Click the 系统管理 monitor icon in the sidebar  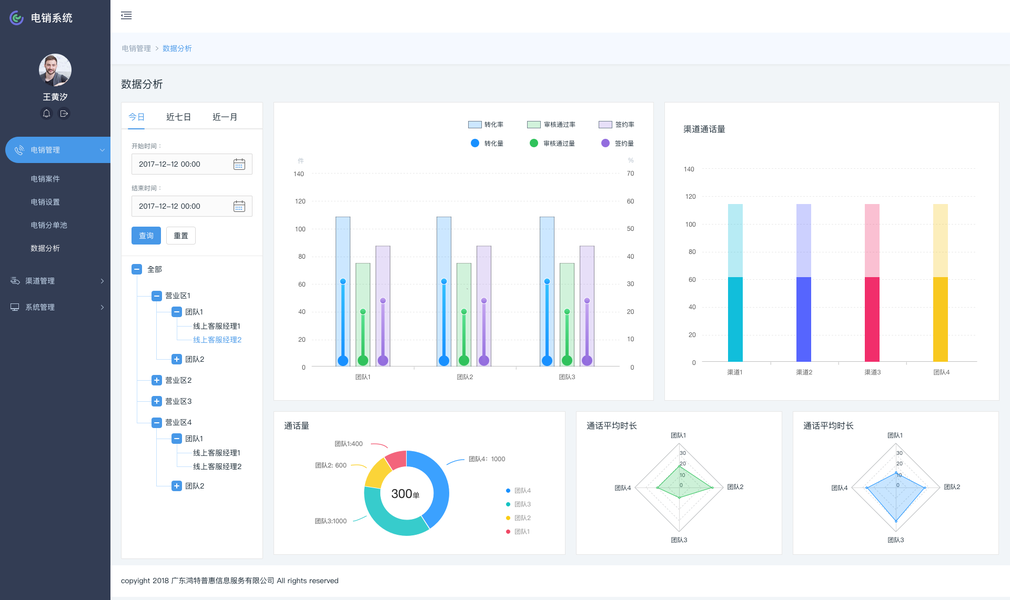[x=15, y=307]
